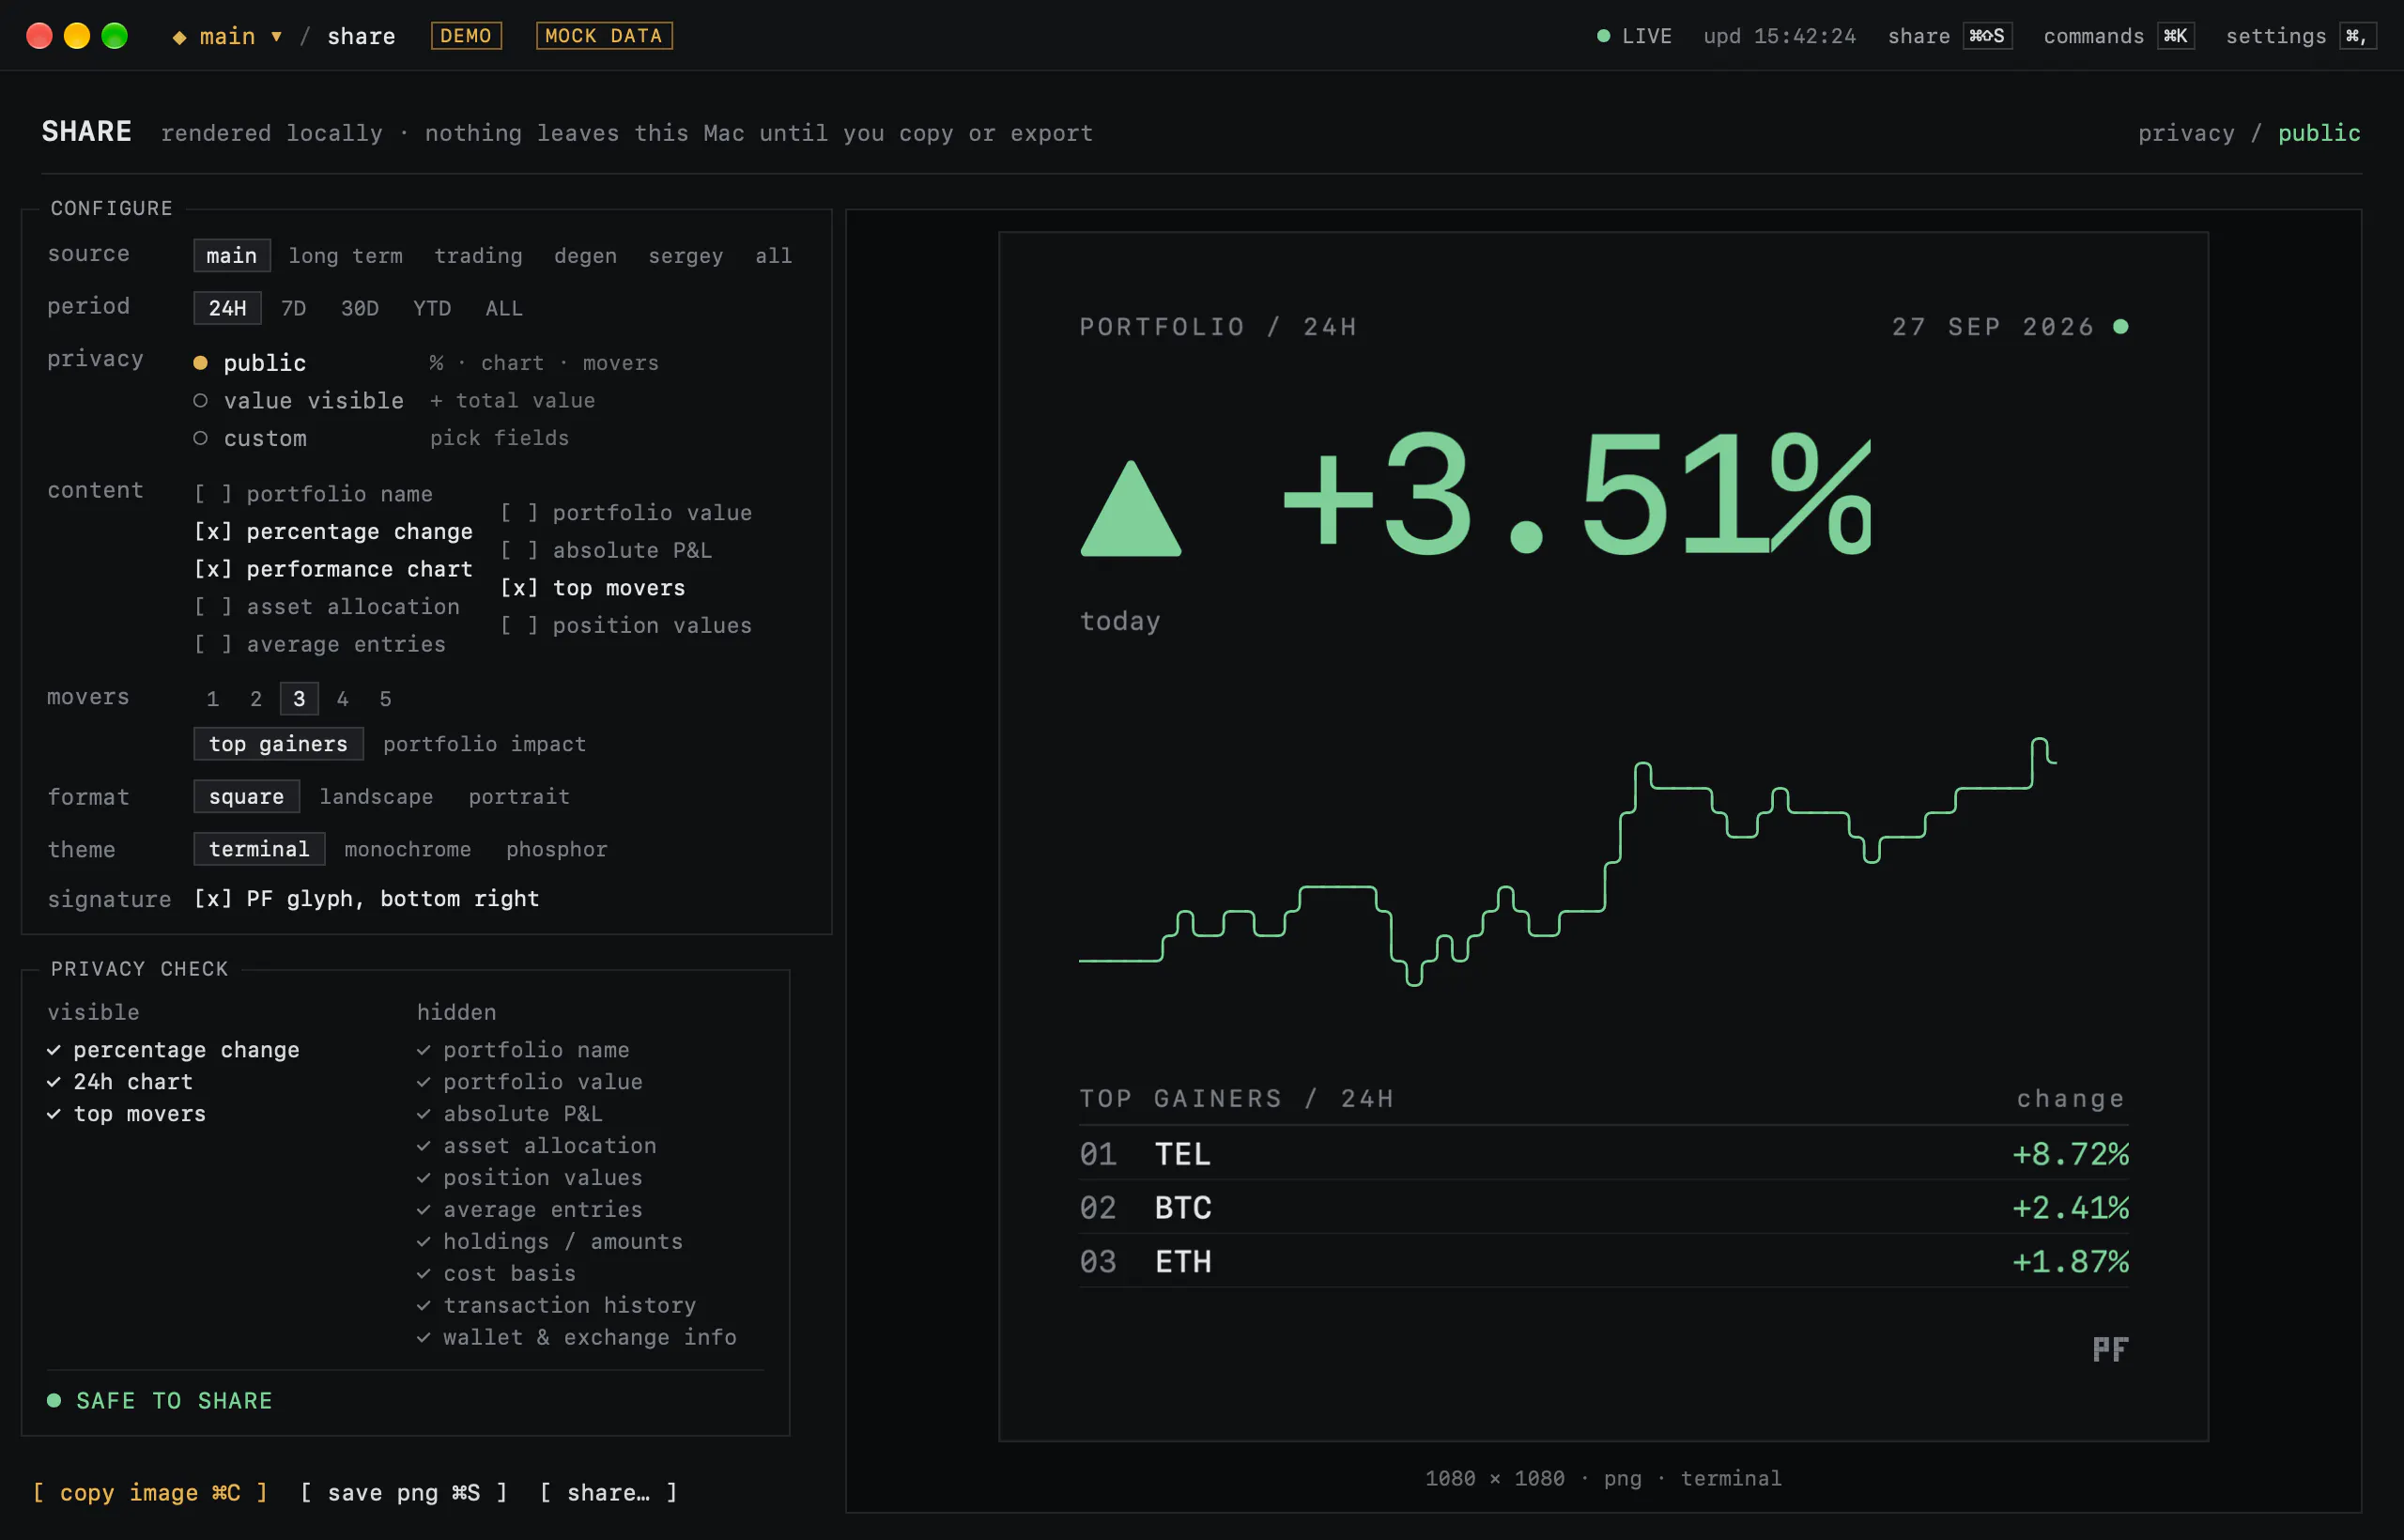Select the public privacy radio
Image resolution: width=2404 pixels, height=1540 pixels.
(200, 363)
